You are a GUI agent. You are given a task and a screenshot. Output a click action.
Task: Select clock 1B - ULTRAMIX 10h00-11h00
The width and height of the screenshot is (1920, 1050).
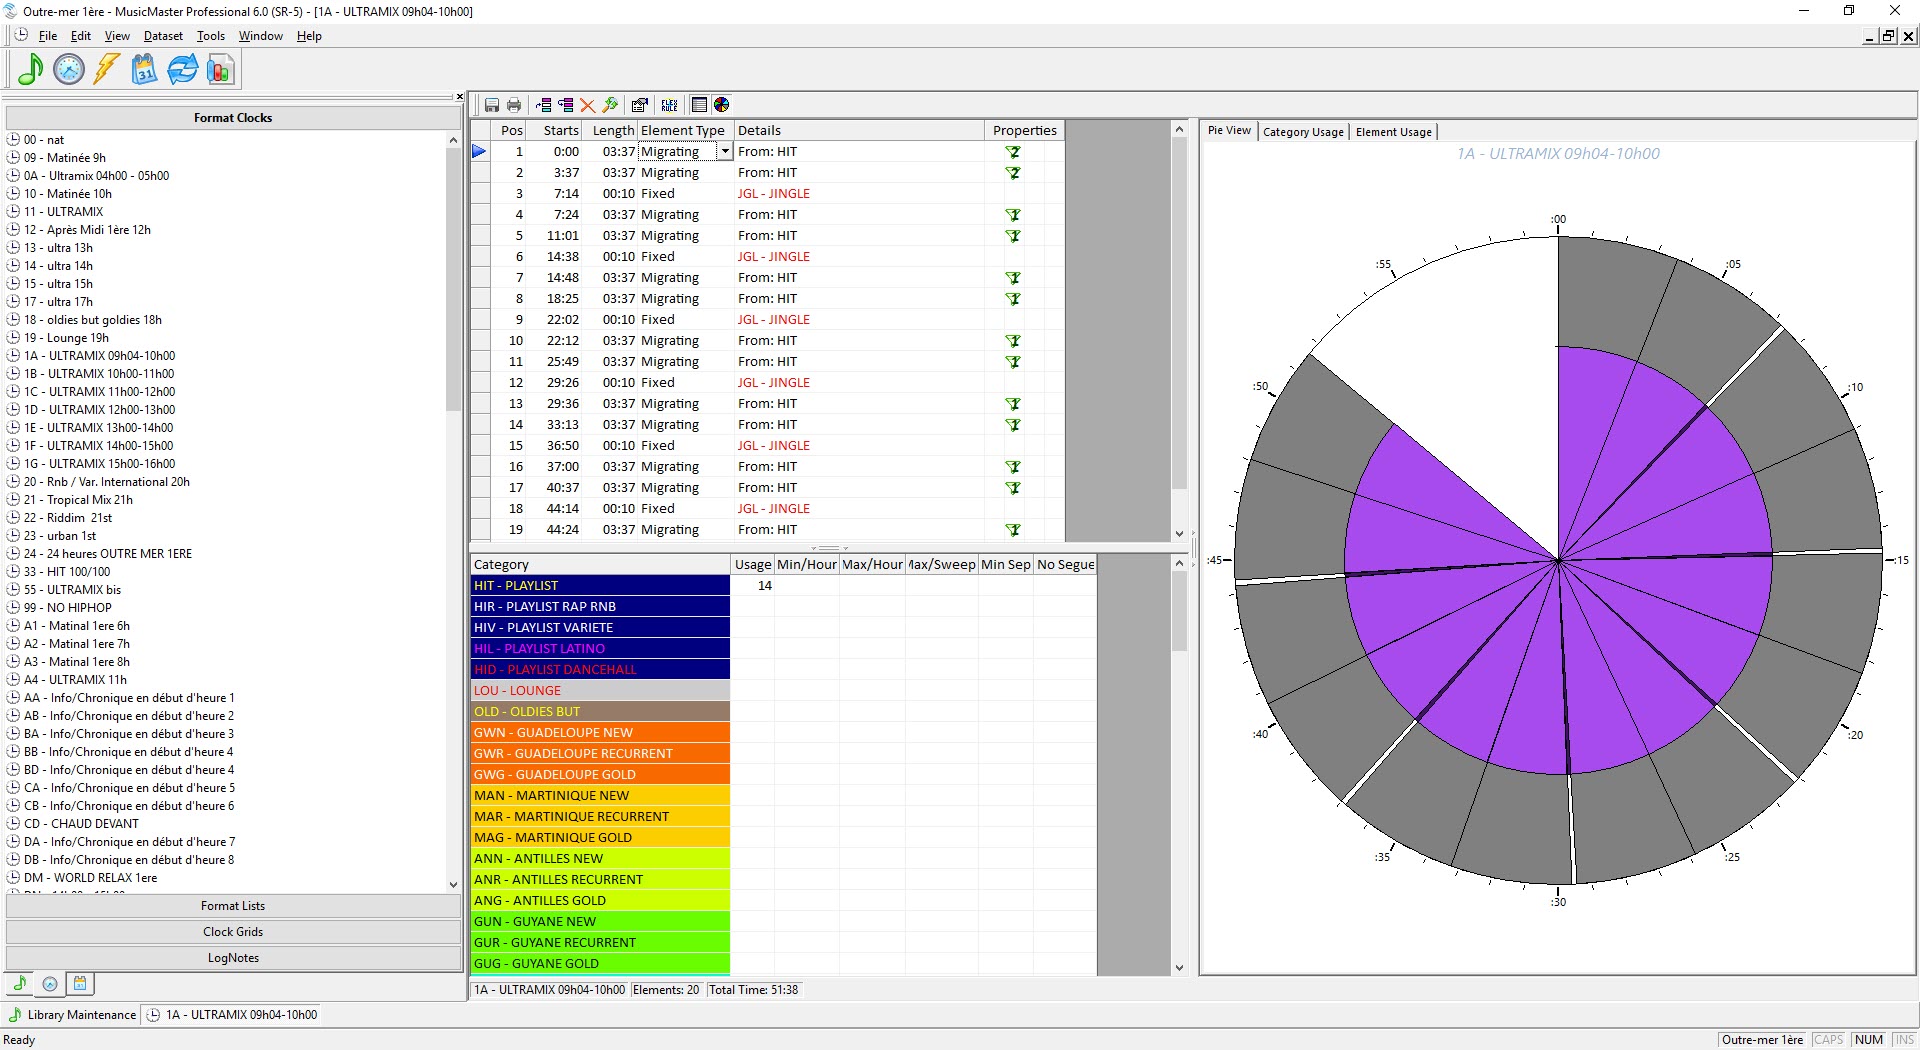pyautogui.click(x=99, y=374)
